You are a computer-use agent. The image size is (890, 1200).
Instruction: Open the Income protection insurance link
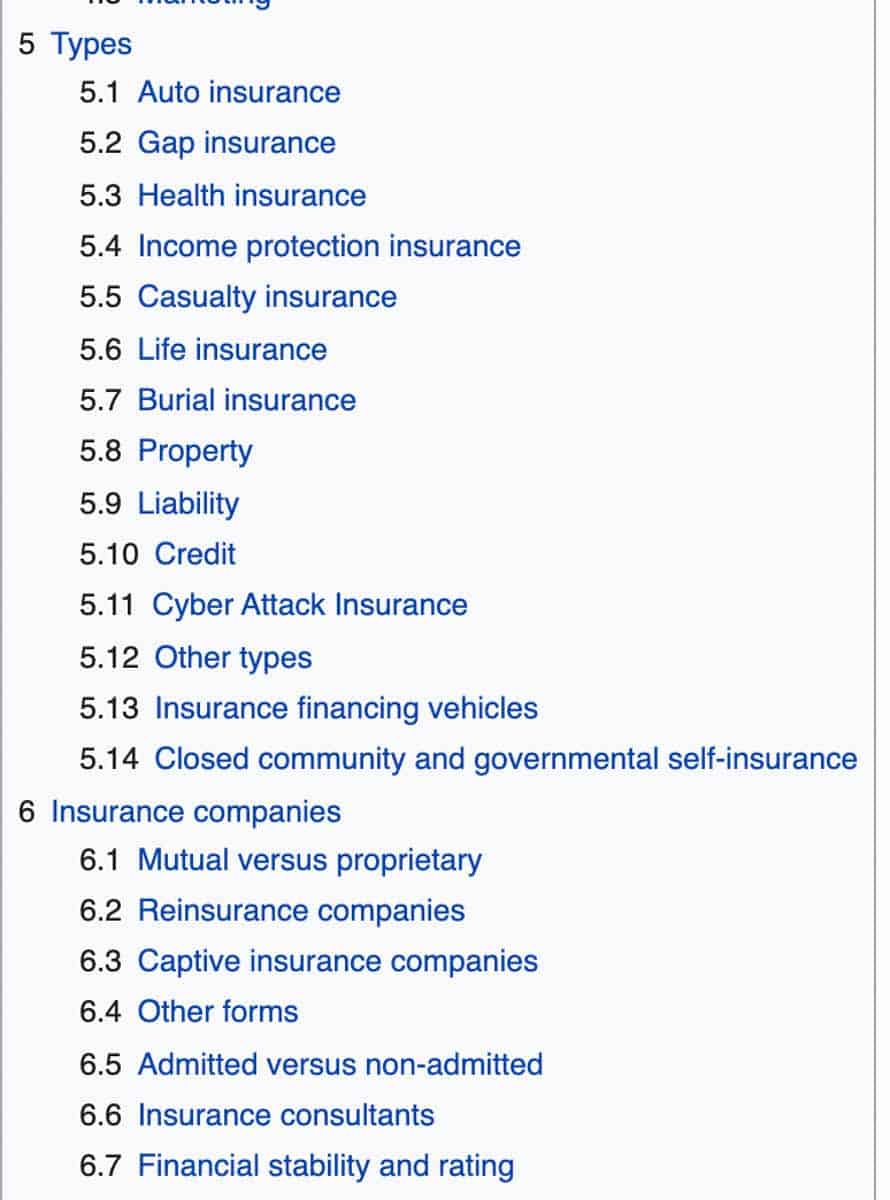pos(329,246)
